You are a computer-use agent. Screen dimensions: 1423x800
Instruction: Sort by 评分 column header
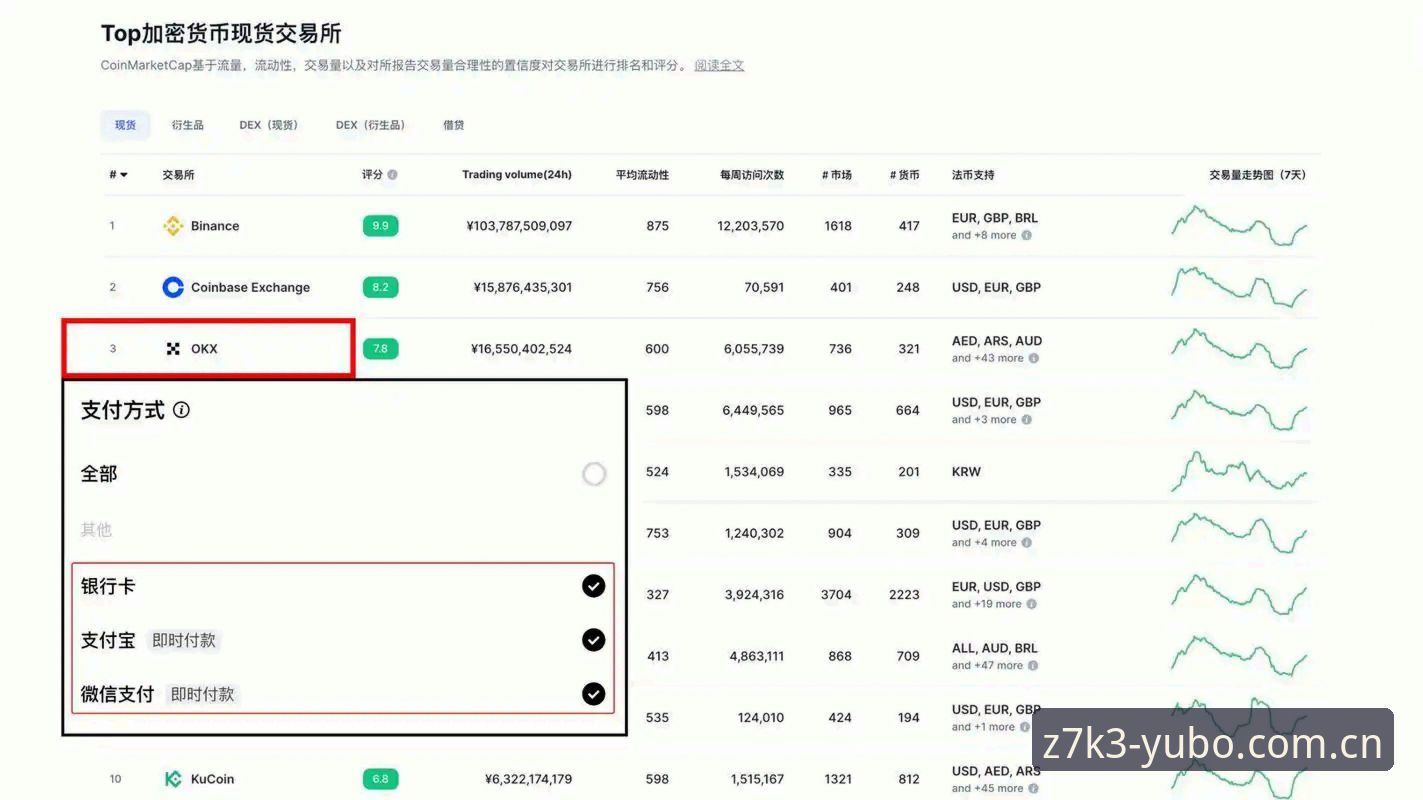pyautogui.click(x=372, y=175)
